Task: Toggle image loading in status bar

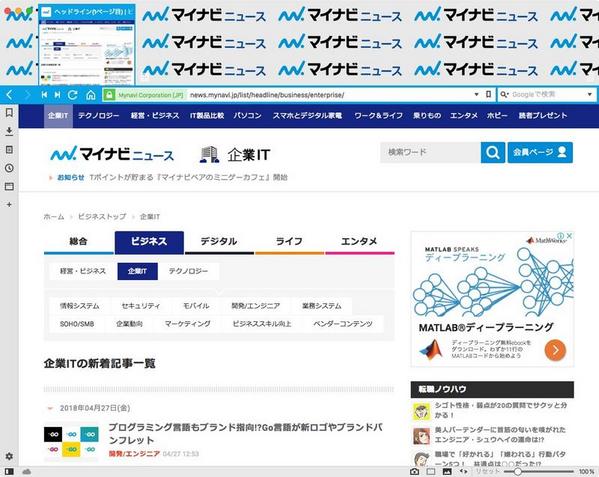Action: (x=447, y=472)
